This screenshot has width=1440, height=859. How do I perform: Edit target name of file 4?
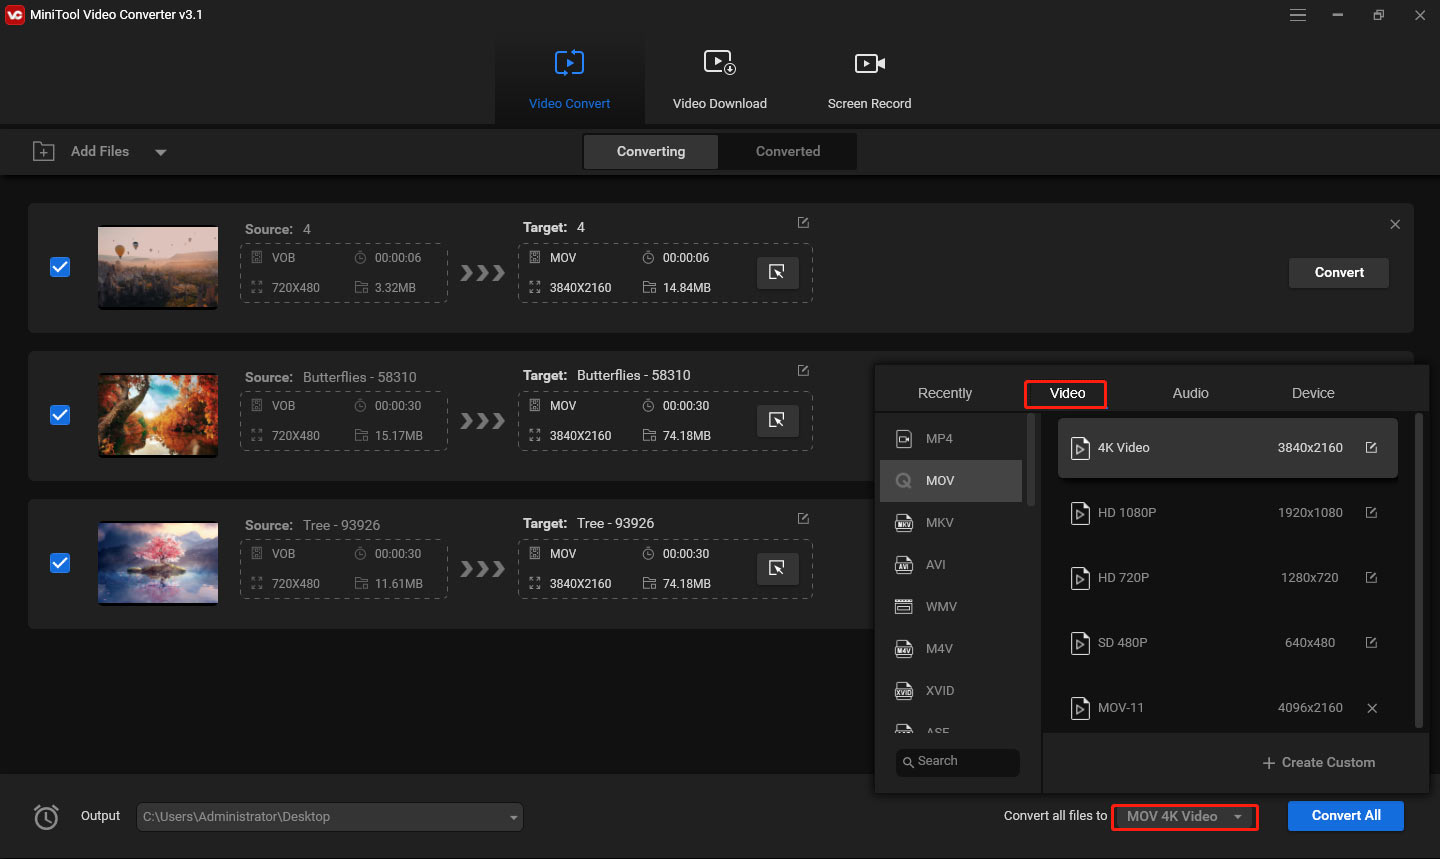[x=803, y=223]
